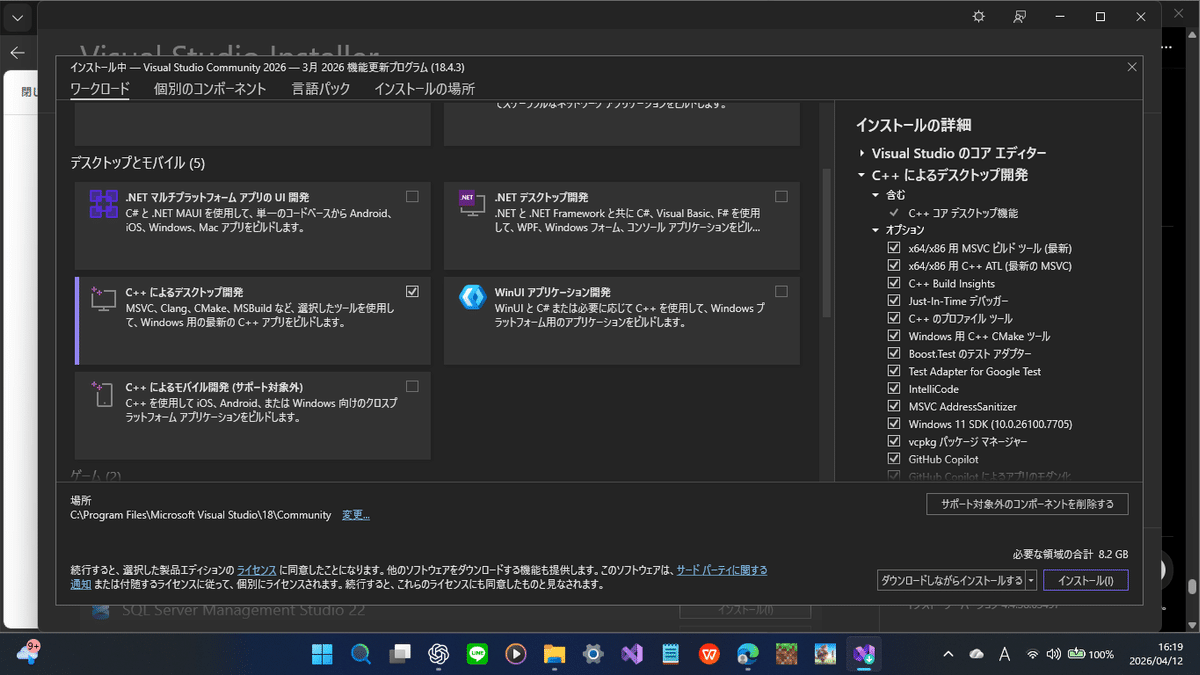
Task: Open the 変更 link to change install location
Action: pos(355,514)
